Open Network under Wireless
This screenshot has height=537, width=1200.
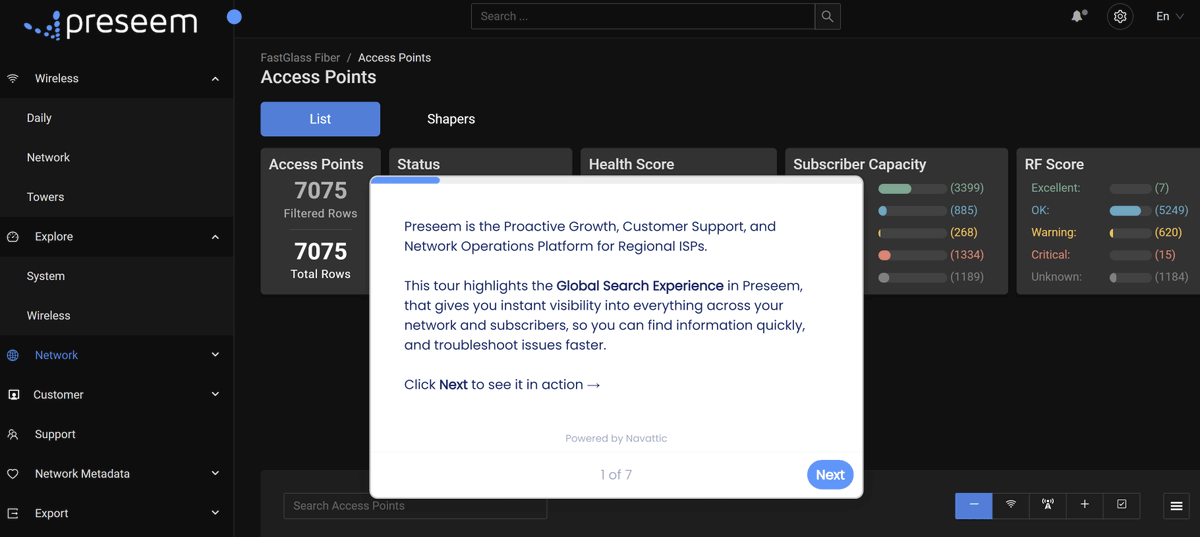(x=48, y=157)
